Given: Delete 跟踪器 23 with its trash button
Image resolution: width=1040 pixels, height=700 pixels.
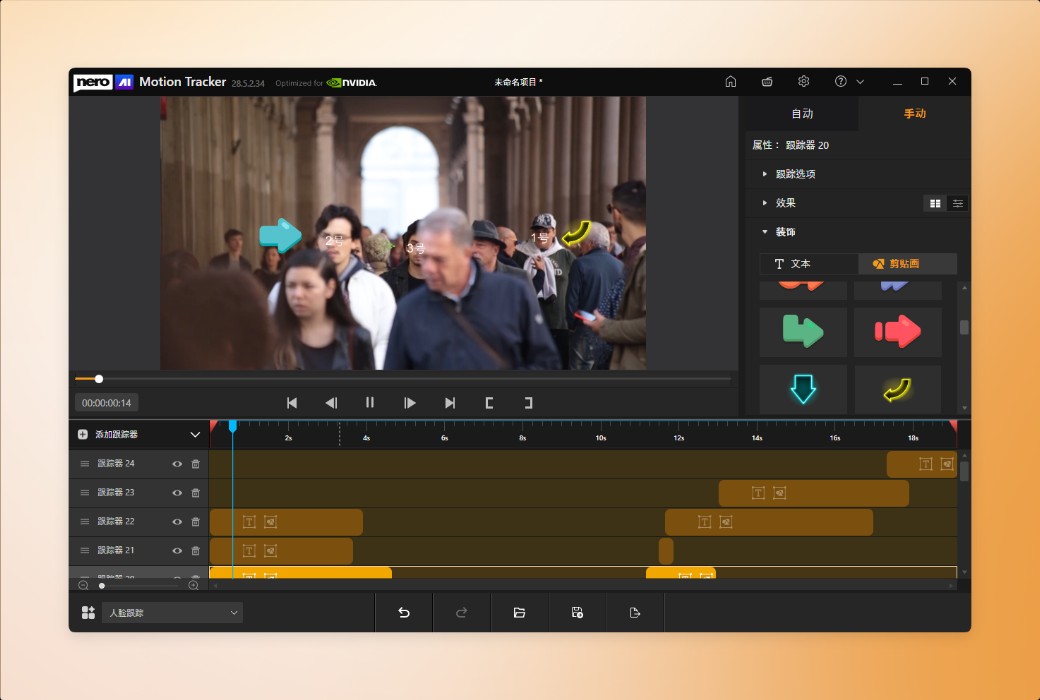Looking at the screenshot, I should 196,492.
